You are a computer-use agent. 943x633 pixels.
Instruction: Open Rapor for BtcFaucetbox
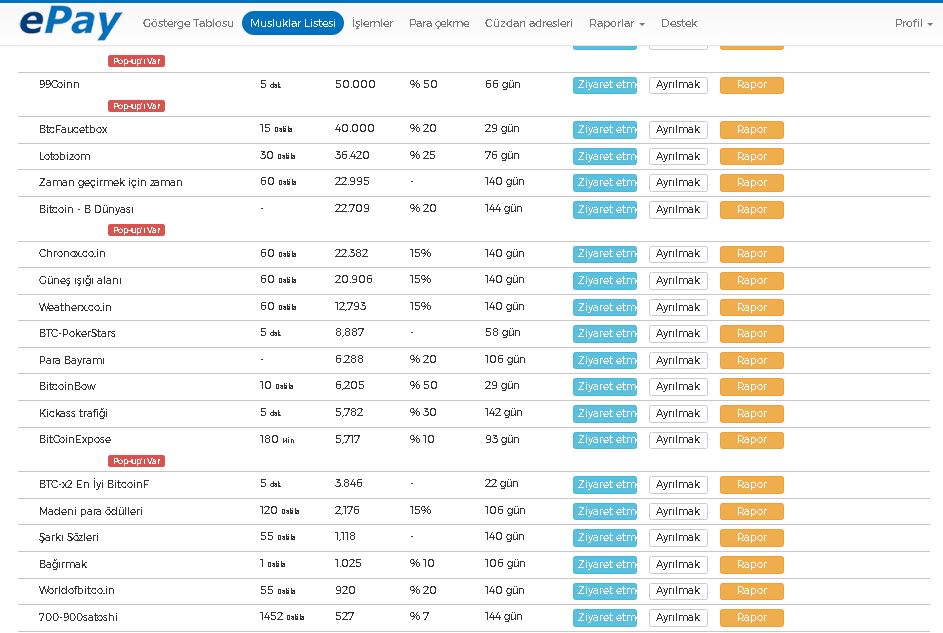752,129
